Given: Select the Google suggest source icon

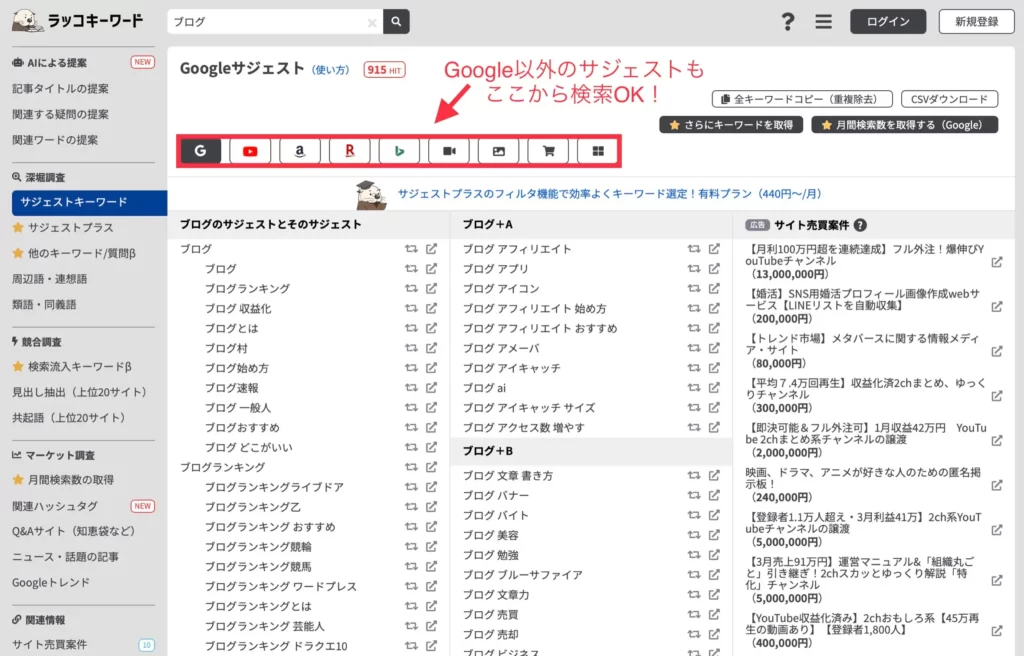Looking at the screenshot, I should pyautogui.click(x=200, y=151).
